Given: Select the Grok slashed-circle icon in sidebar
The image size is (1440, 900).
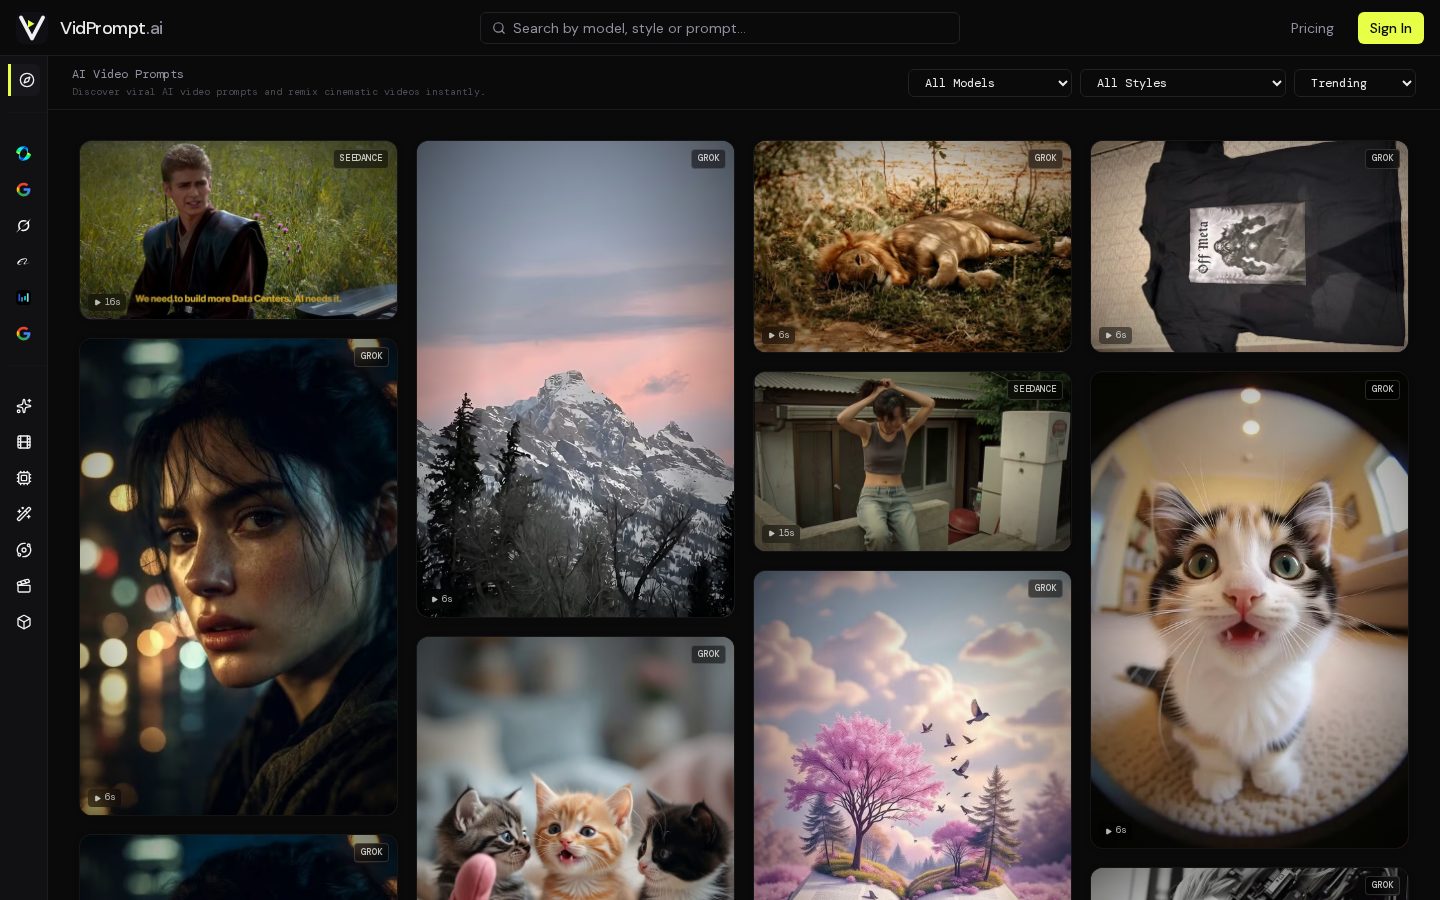Looking at the screenshot, I should click(x=24, y=226).
